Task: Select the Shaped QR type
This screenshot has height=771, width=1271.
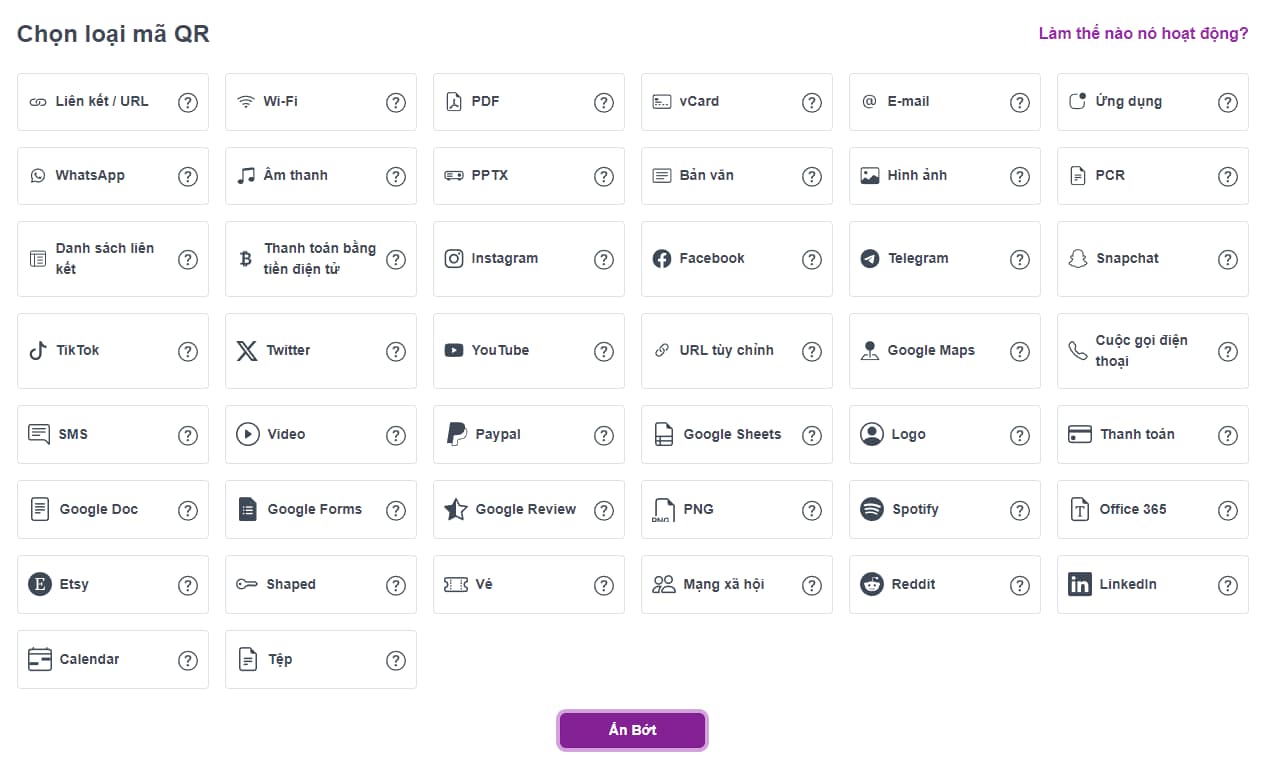Action: point(321,585)
